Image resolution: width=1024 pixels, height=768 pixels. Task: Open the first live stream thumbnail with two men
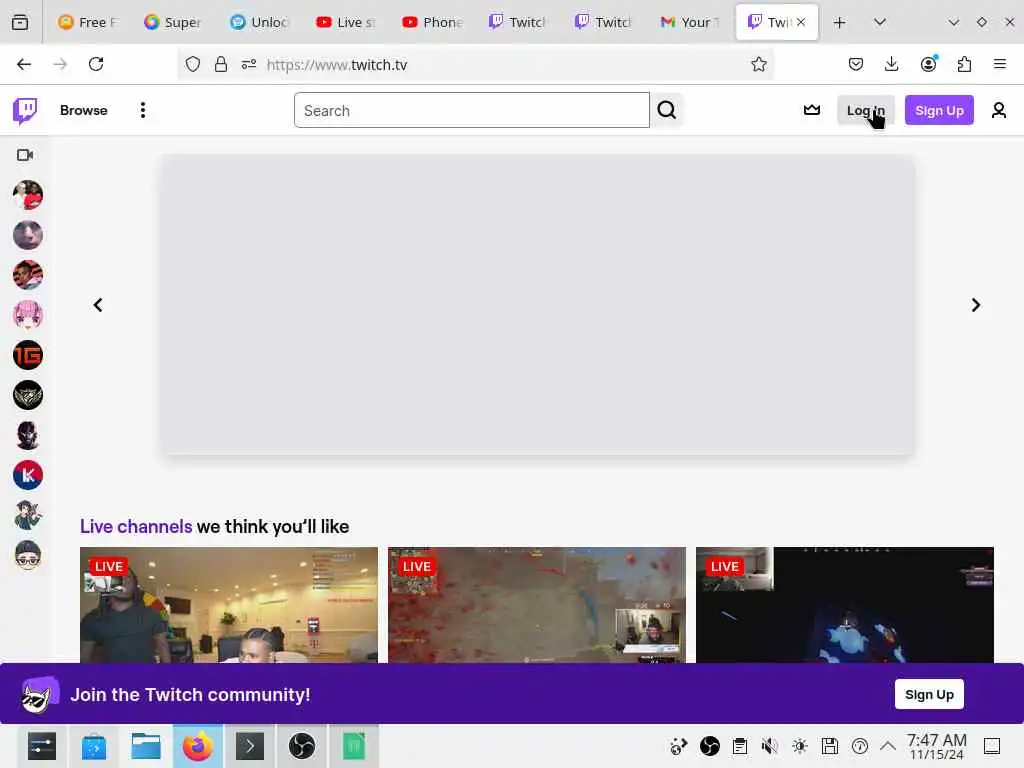click(x=229, y=605)
